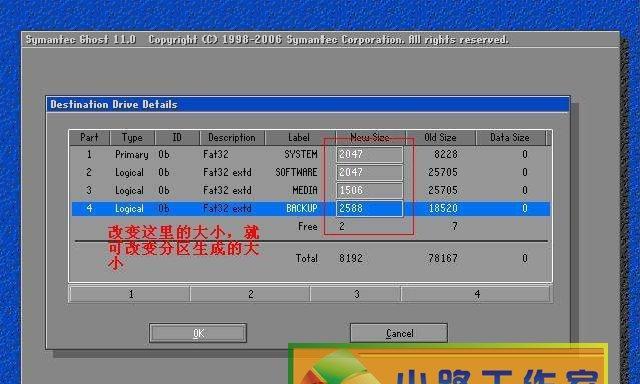This screenshot has width=640, height=384.
Task: Select segment 2 in the partition layout bar
Action: click(x=250, y=294)
